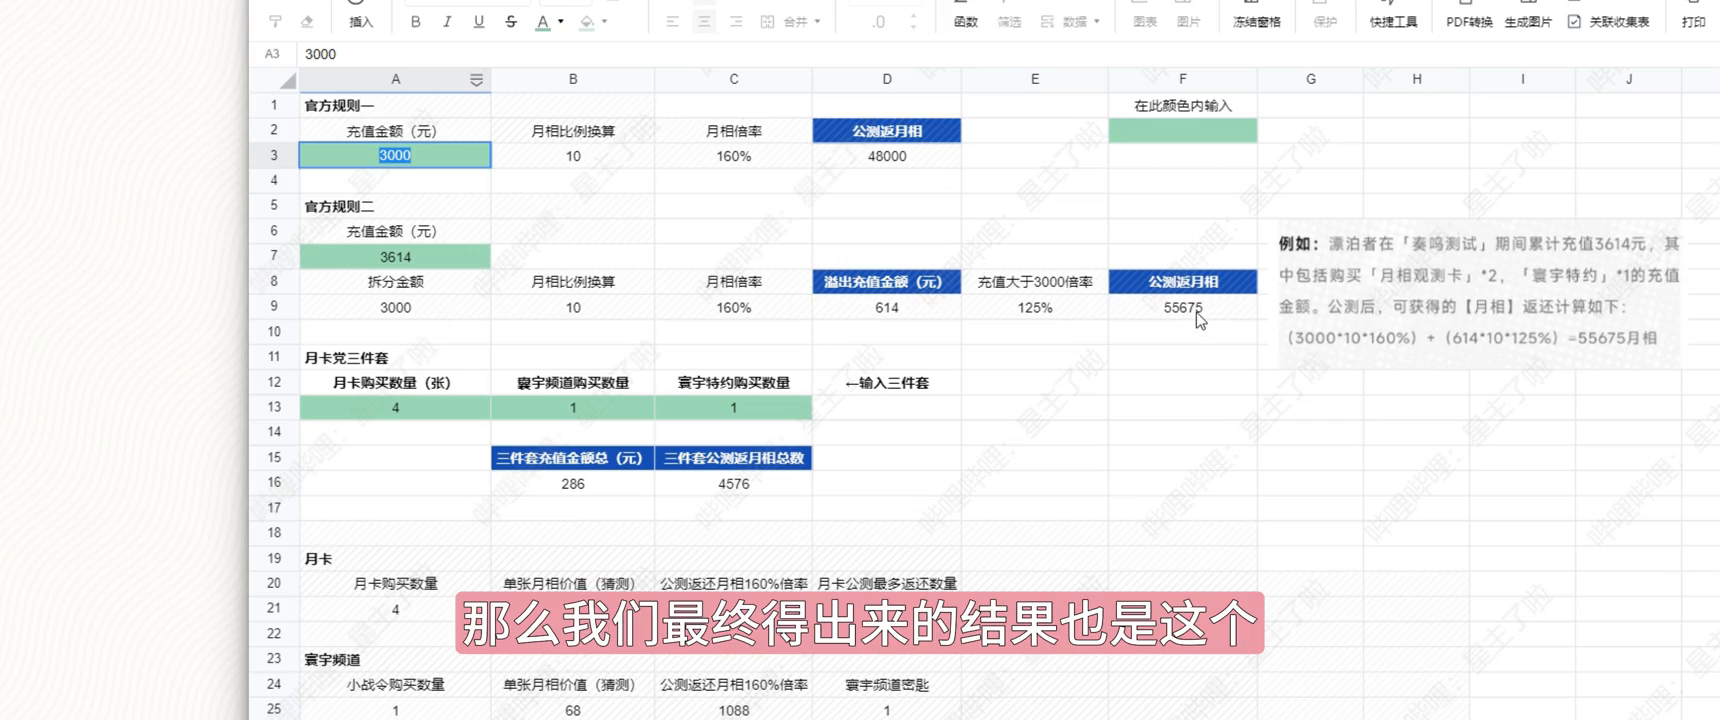The image size is (1720, 720).
Task: Click the select-all corner triangle
Action: 288,80
